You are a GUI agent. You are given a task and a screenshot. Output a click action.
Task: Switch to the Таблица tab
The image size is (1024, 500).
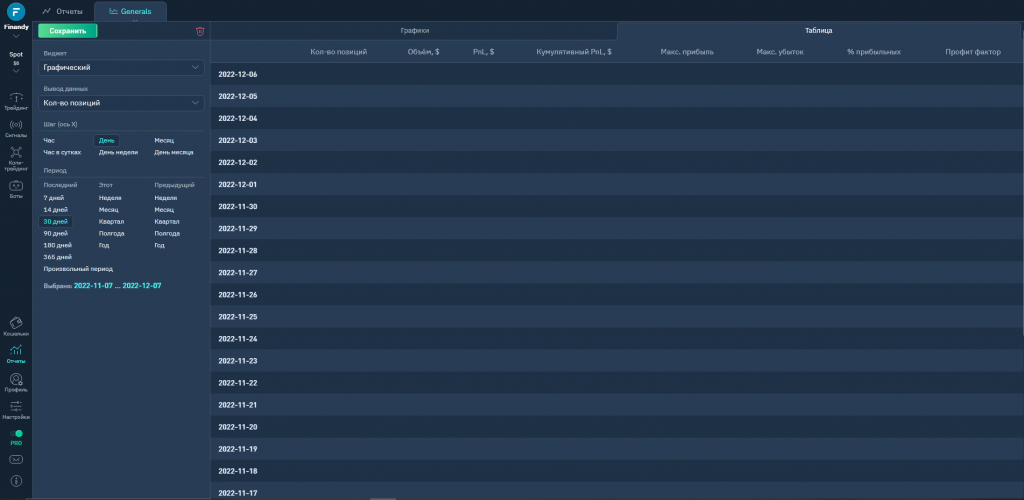(818, 31)
